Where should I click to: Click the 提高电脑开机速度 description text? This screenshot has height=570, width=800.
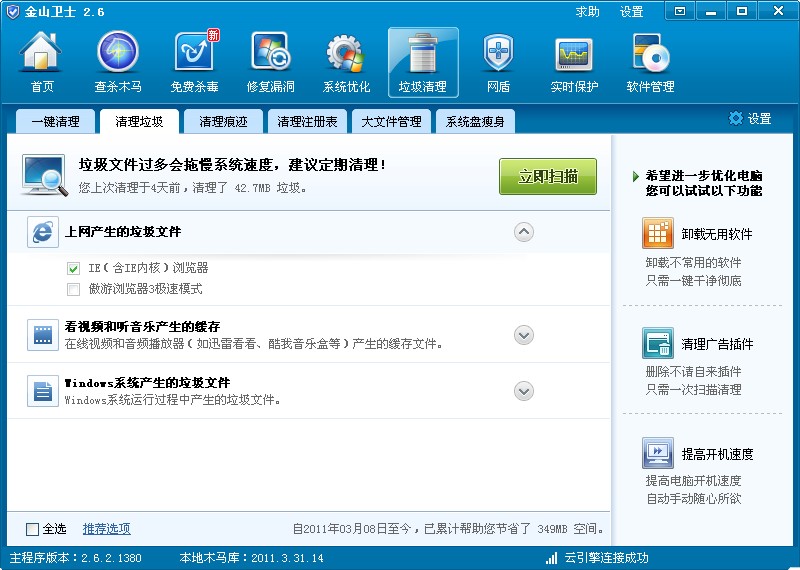point(693,481)
